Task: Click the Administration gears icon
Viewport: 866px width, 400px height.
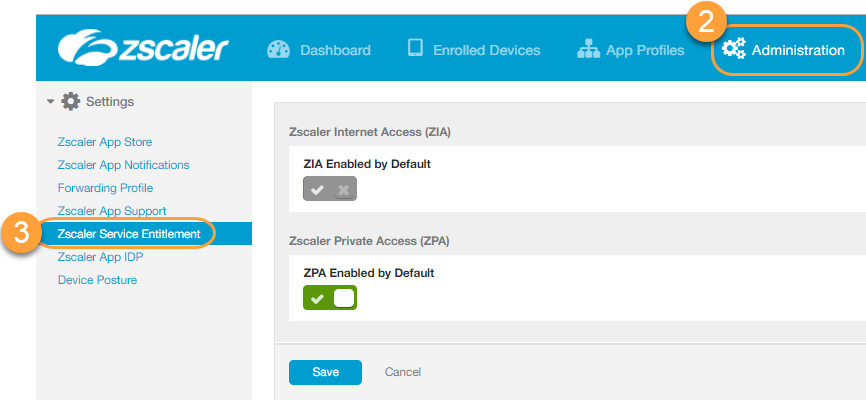Action: (734, 49)
